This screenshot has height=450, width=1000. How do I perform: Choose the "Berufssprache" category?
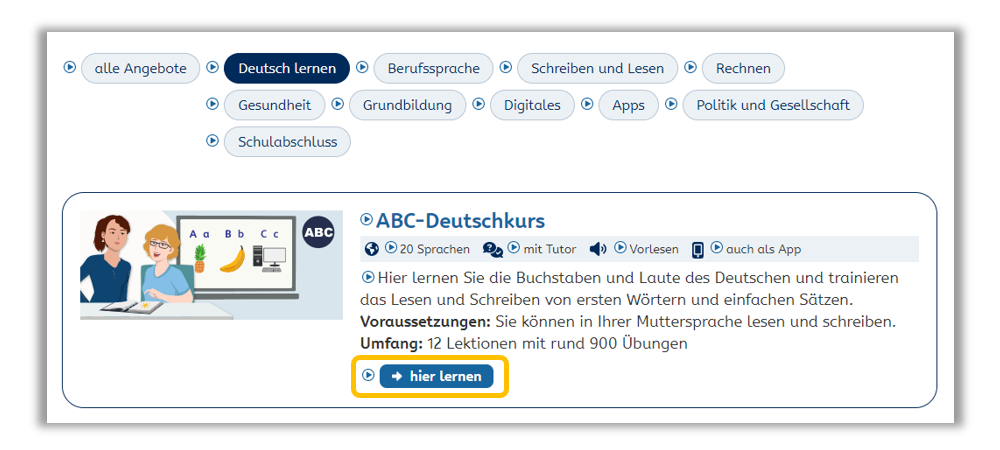tap(433, 68)
